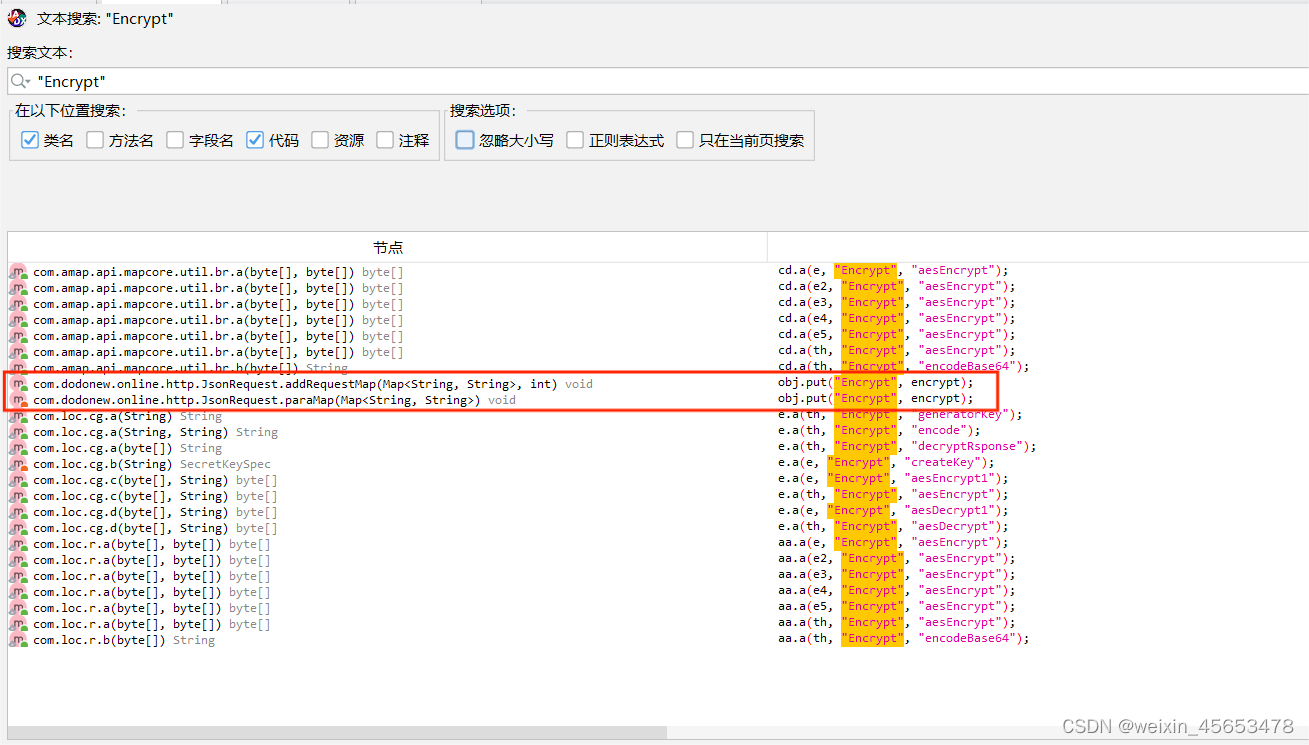Click method icon of JsonRequest.paraMap row
This screenshot has width=1309, height=745.
pyautogui.click(x=19, y=400)
